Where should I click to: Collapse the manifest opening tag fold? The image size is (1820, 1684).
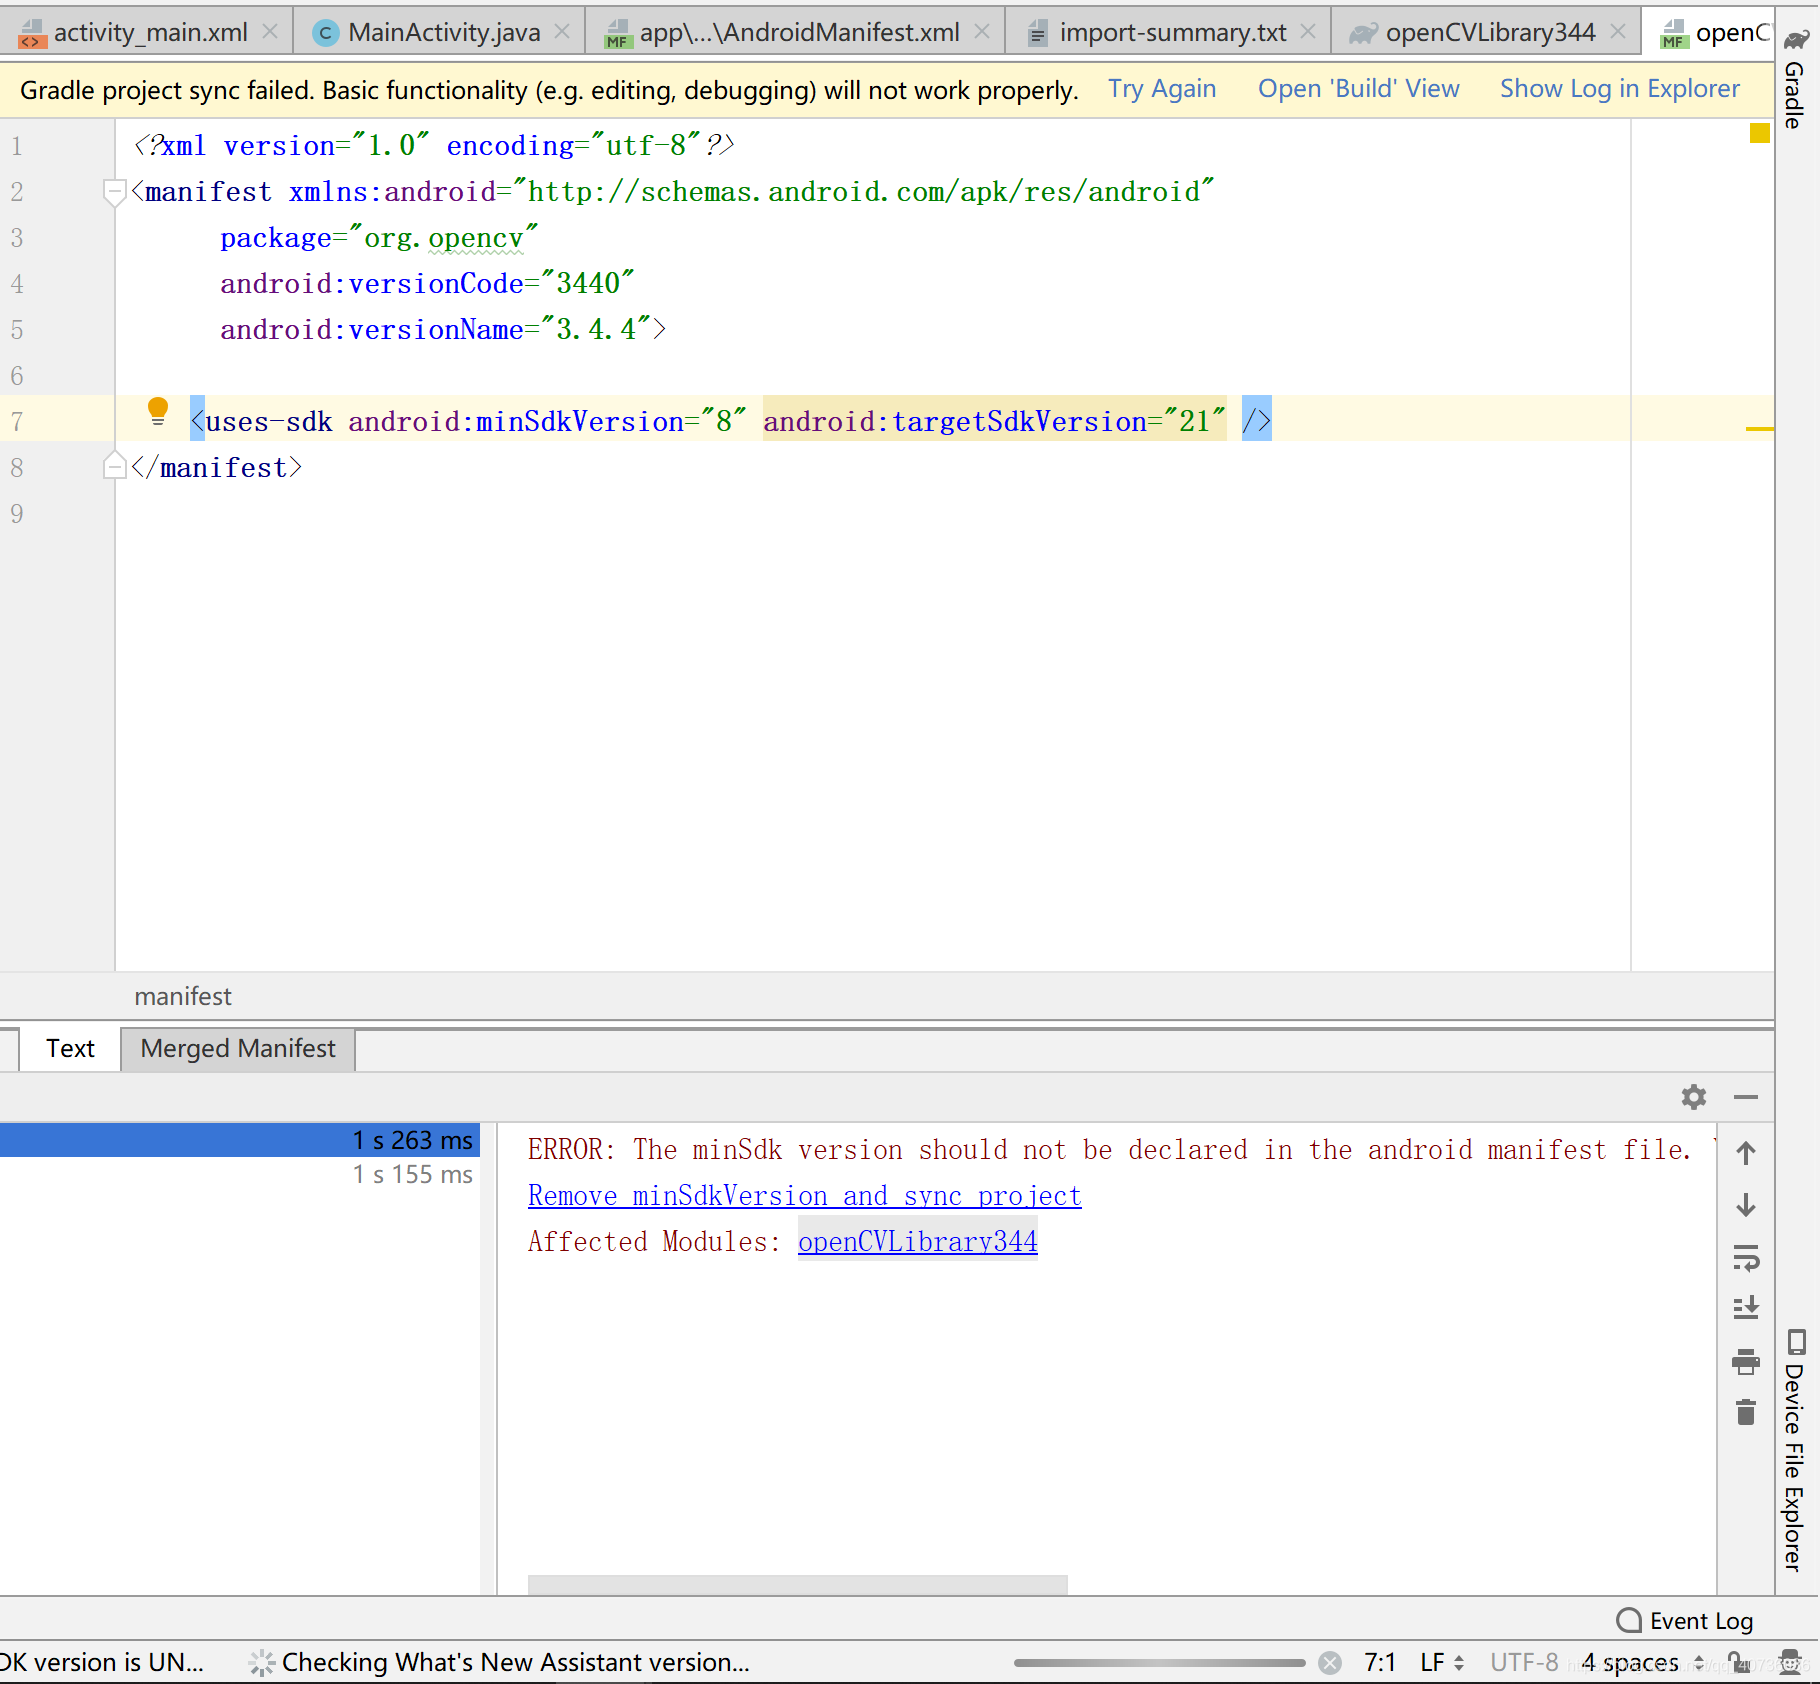(114, 191)
